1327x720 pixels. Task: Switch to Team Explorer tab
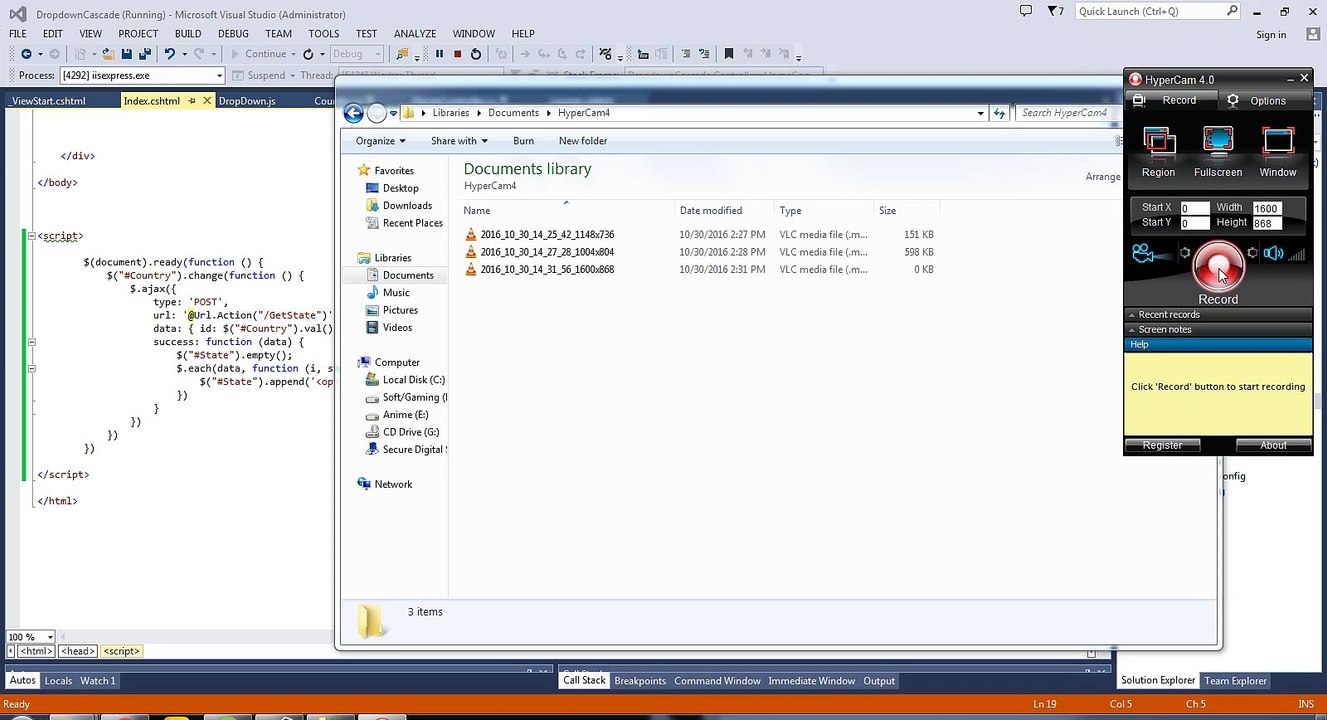tap(1235, 681)
